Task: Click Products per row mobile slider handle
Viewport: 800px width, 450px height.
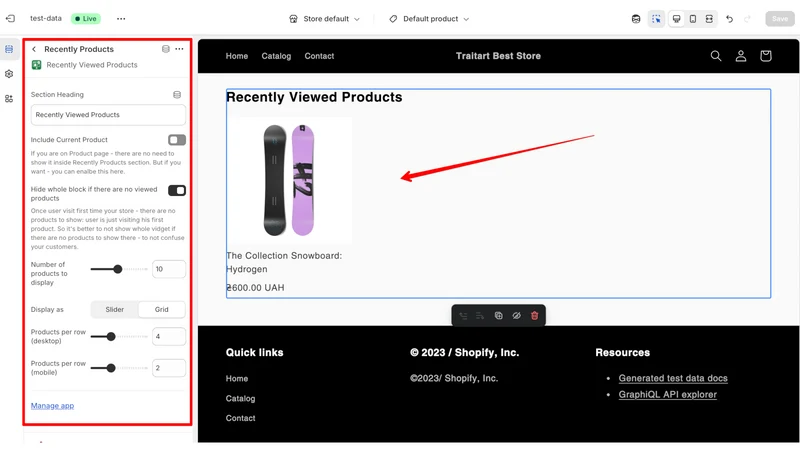Action: click(x=111, y=368)
